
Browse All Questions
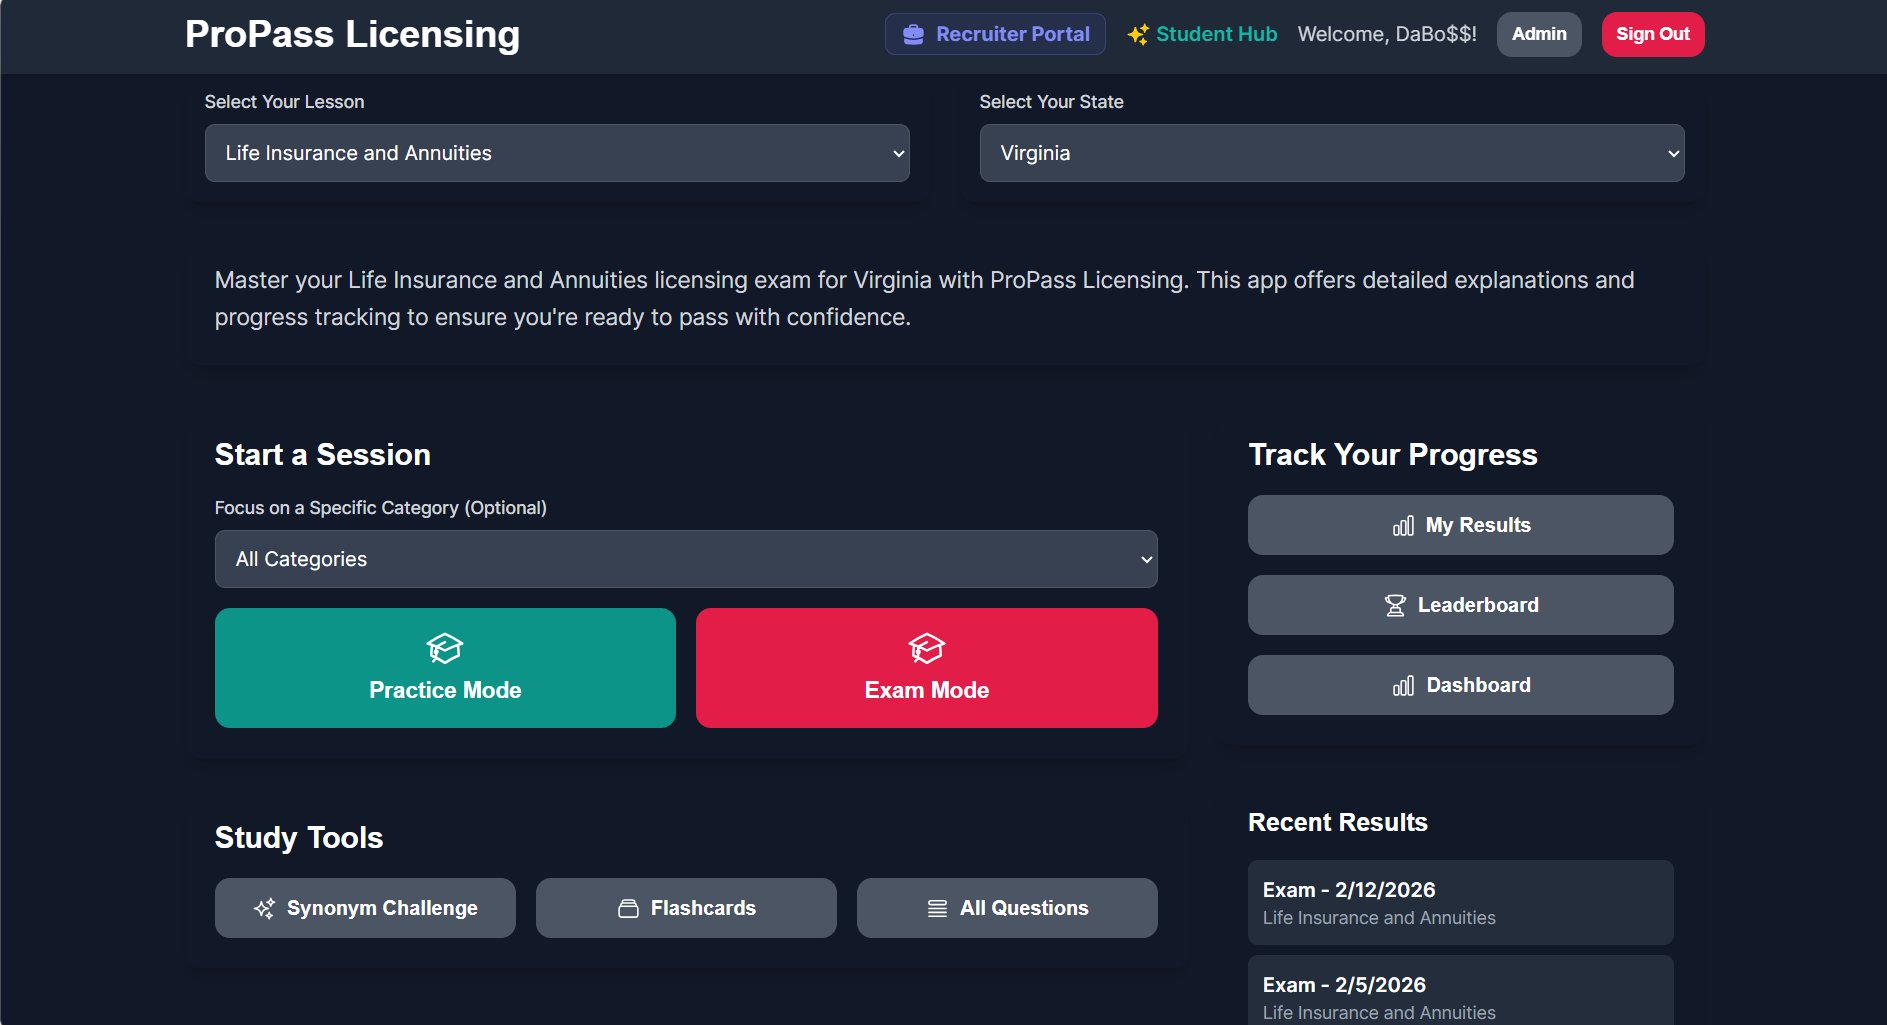click(x=1007, y=908)
